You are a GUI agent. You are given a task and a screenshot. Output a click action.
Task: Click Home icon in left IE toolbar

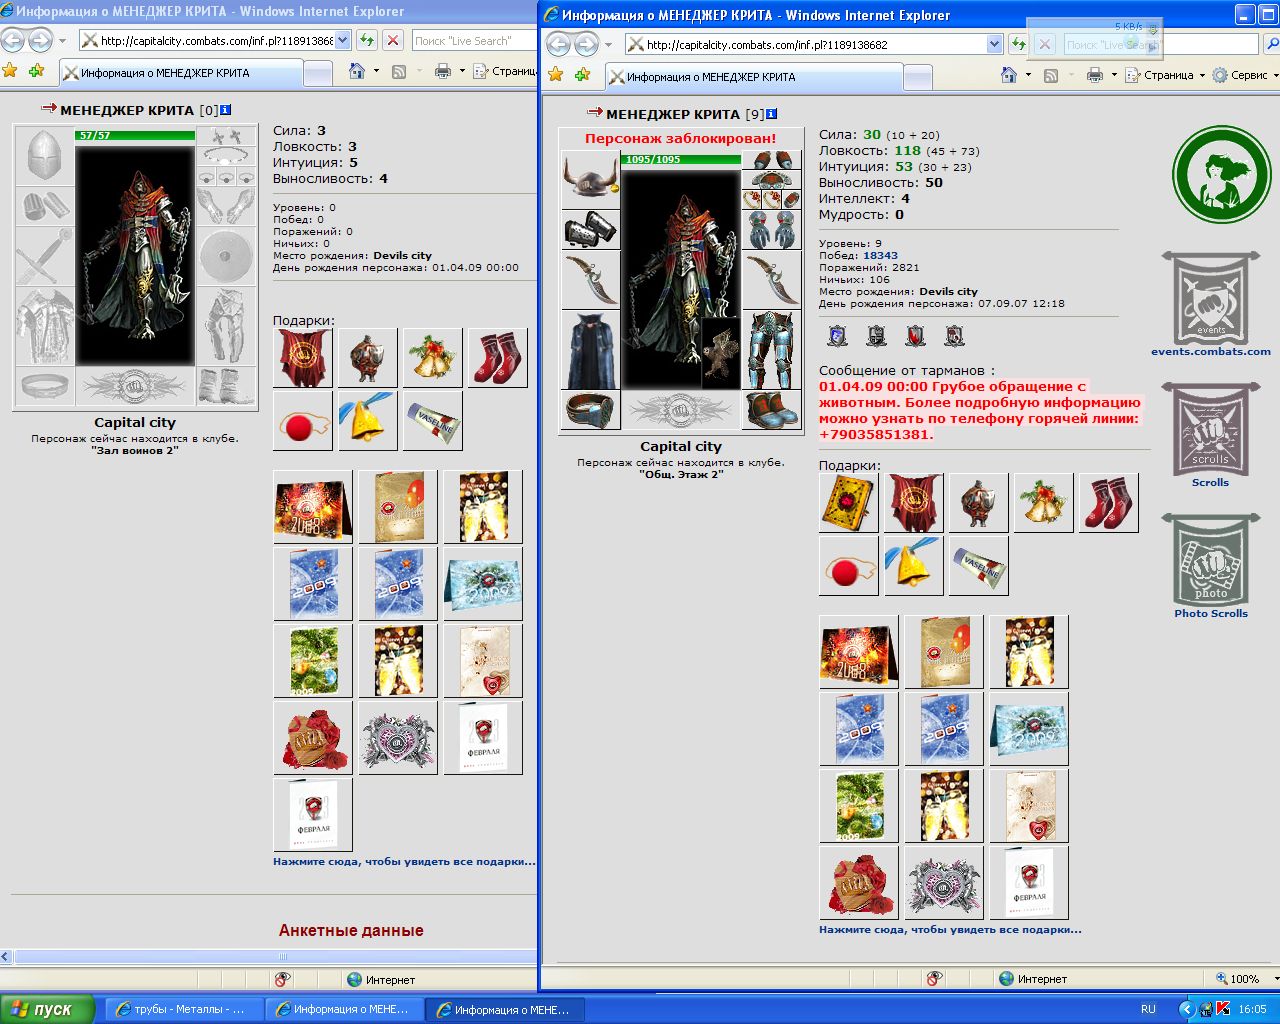tap(357, 71)
